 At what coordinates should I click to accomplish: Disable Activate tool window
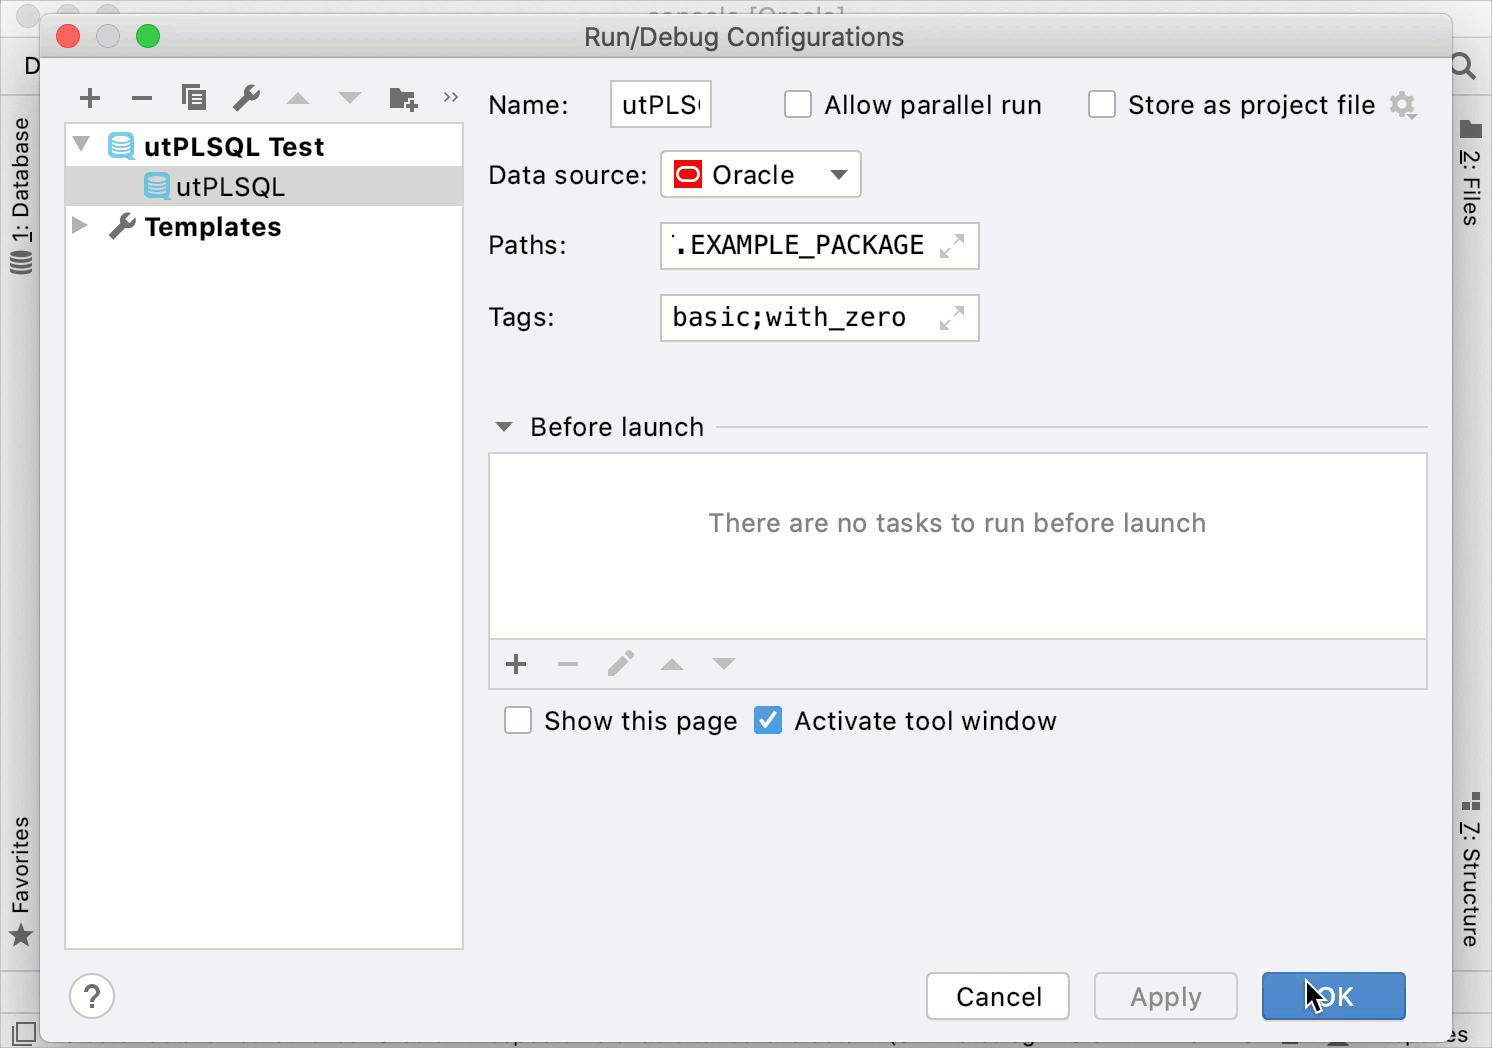[767, 720]
